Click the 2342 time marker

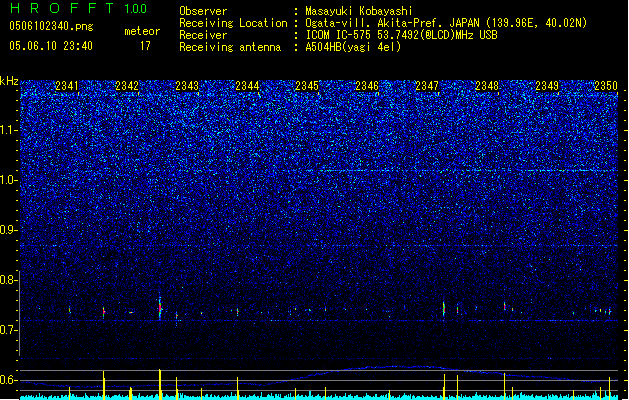coord(127,86)
